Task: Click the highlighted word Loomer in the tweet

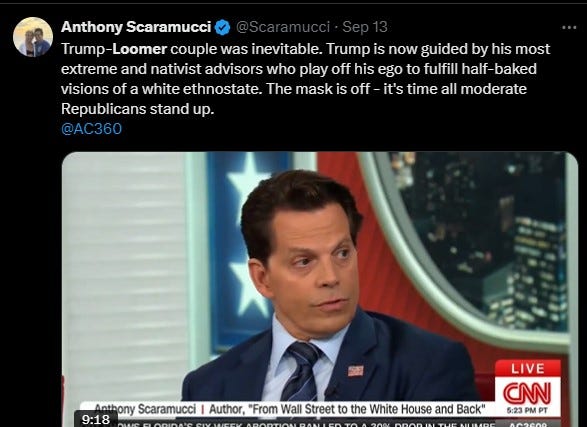Action: [x=140, y=49]
